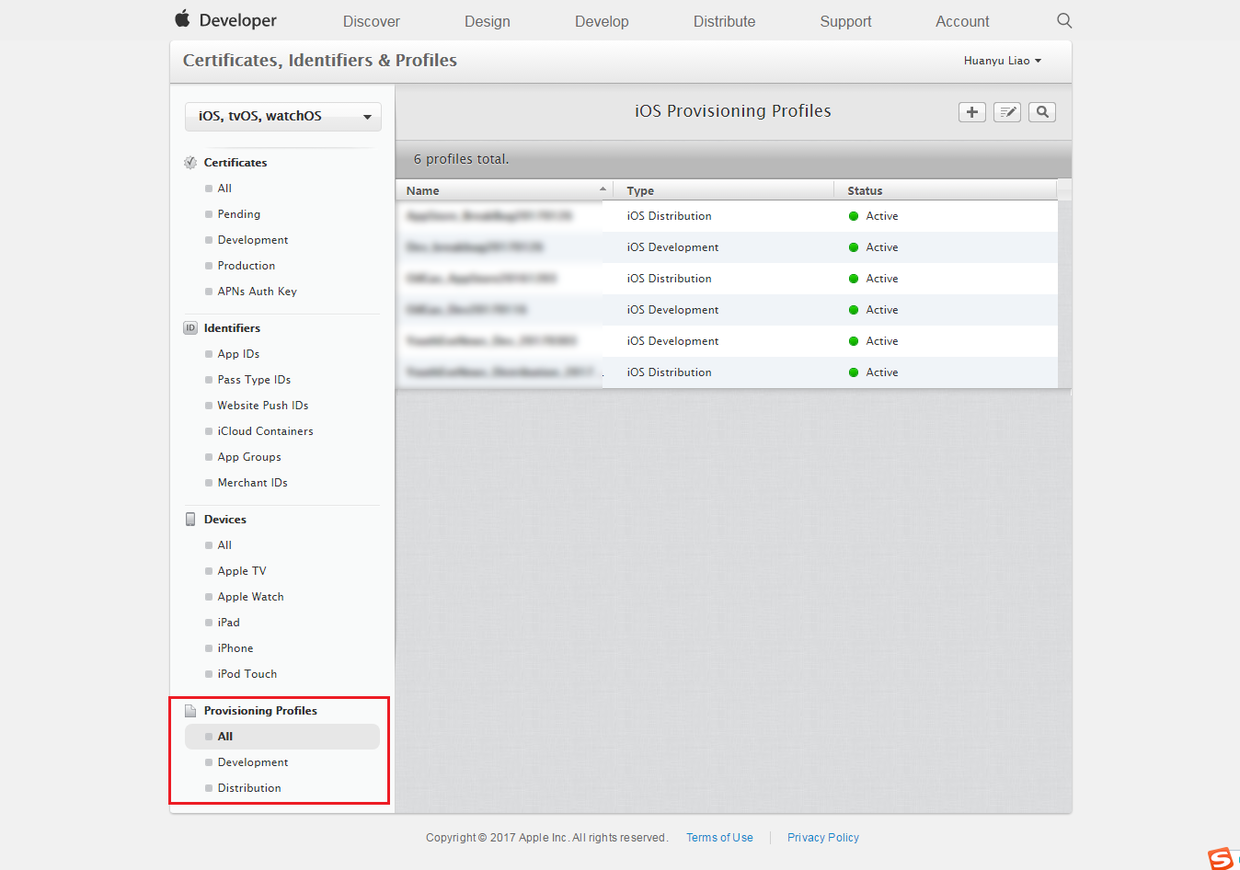Click the 6 profiles total text

(461, 159)
